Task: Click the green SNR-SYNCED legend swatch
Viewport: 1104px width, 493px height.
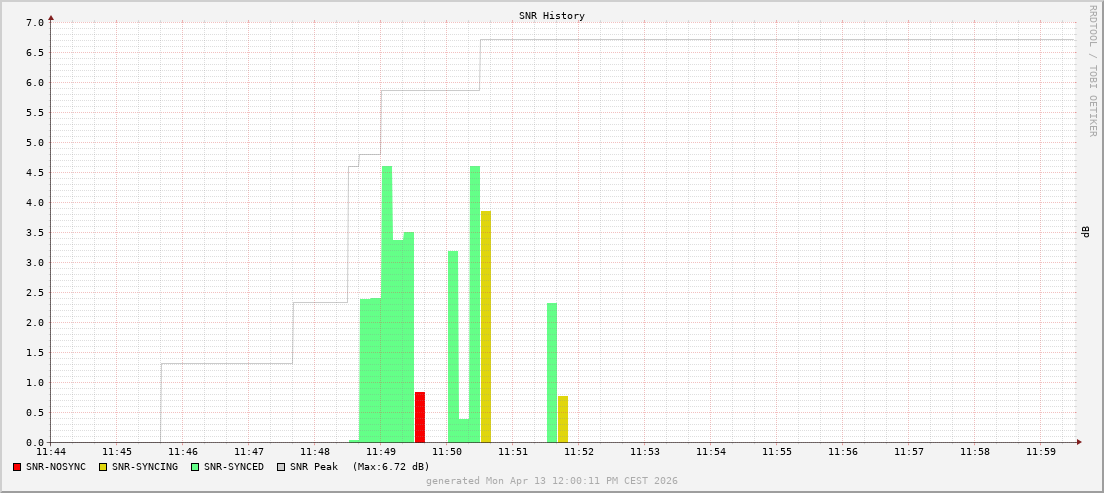Action: 195,467
